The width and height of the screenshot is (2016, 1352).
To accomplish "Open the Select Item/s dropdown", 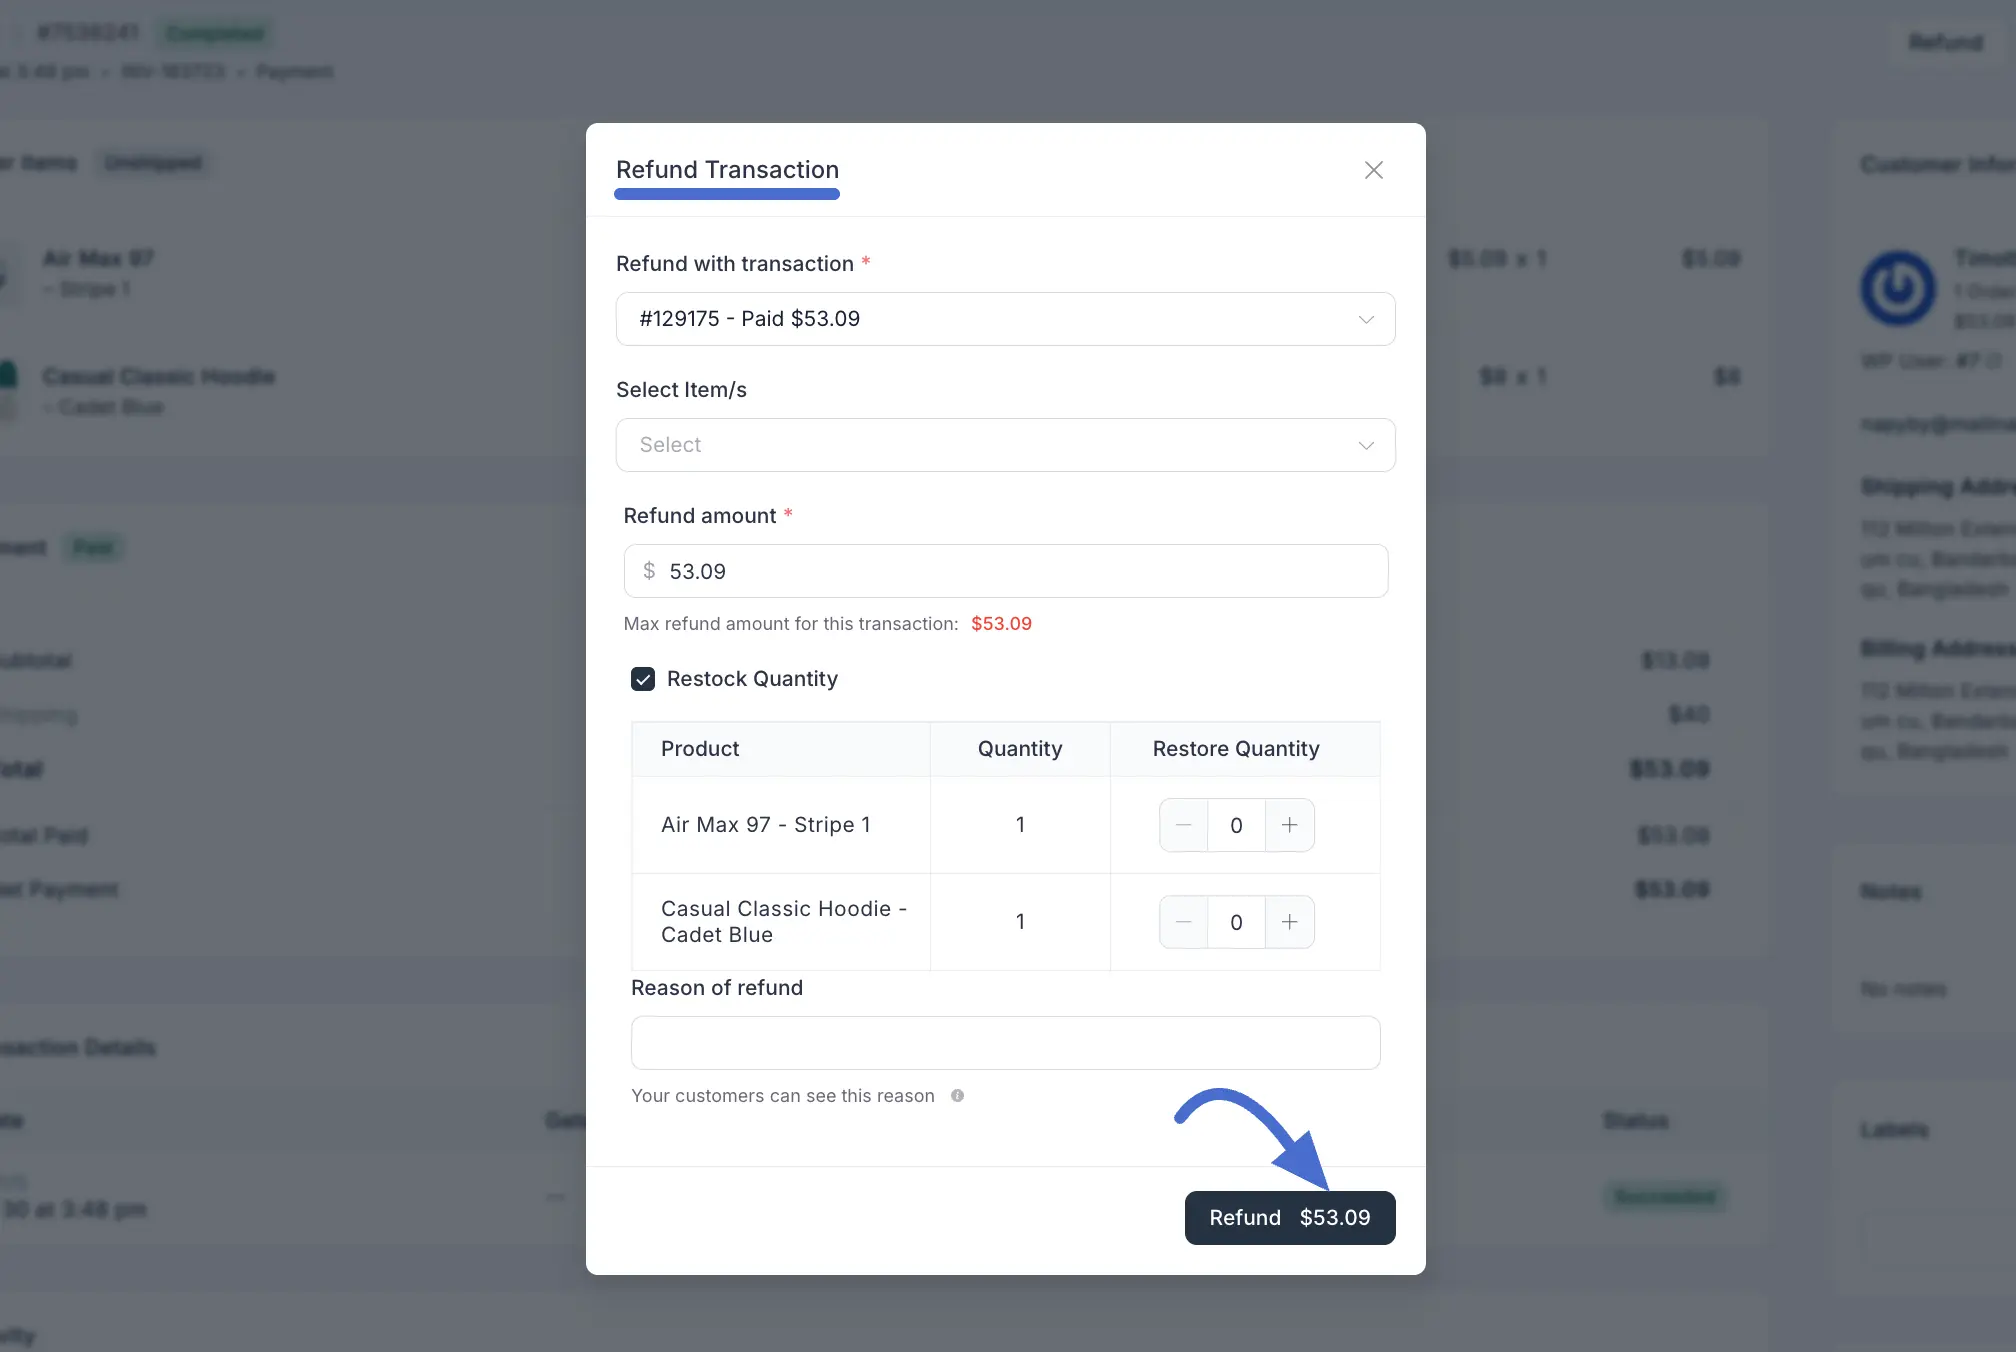I will pyautogui.click(x=1005, y=445).
